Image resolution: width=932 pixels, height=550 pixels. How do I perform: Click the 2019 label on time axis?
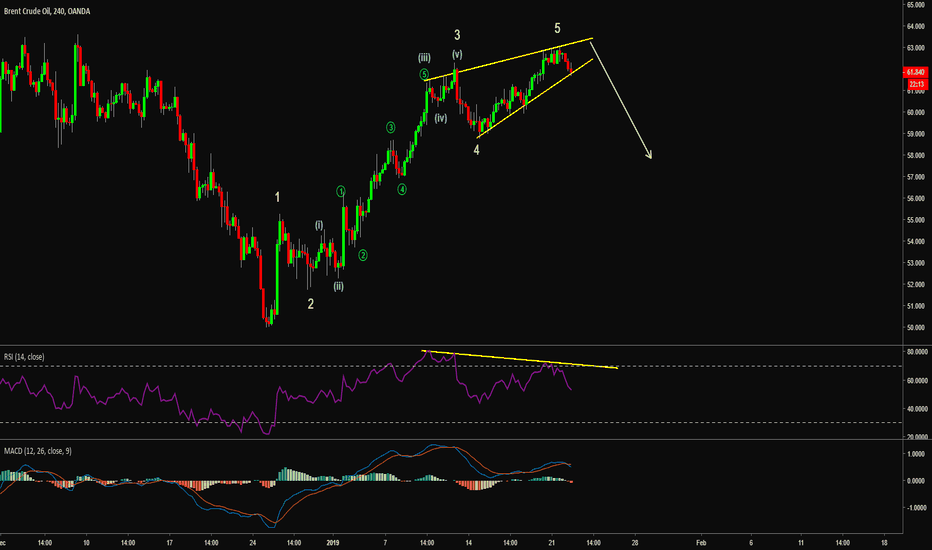click(x=333, y=542)
